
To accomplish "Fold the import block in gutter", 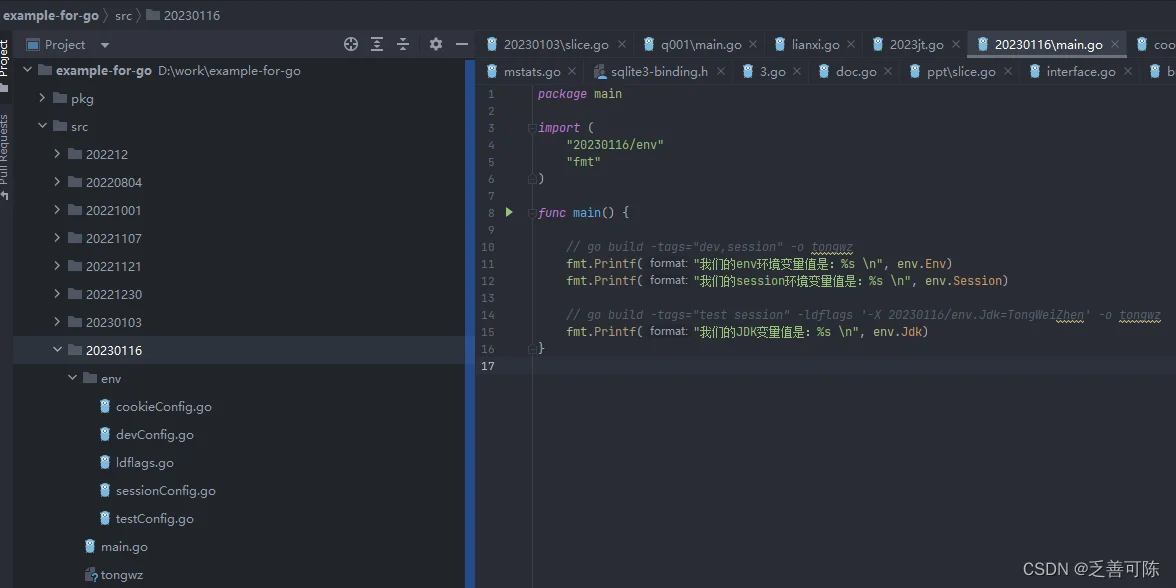I will (x=533, y=128).
